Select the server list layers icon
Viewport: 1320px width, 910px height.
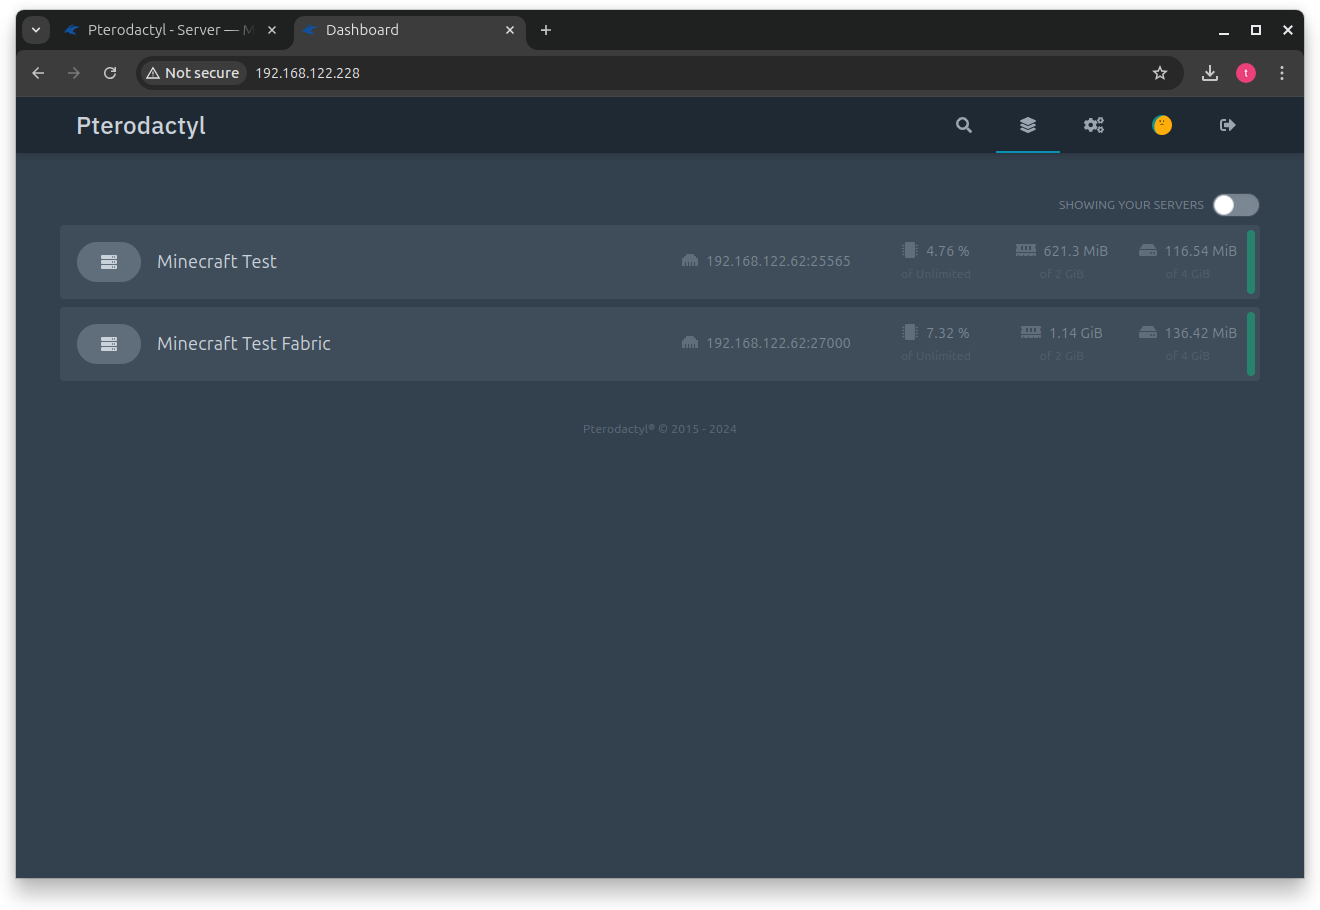pos(1027,125)
